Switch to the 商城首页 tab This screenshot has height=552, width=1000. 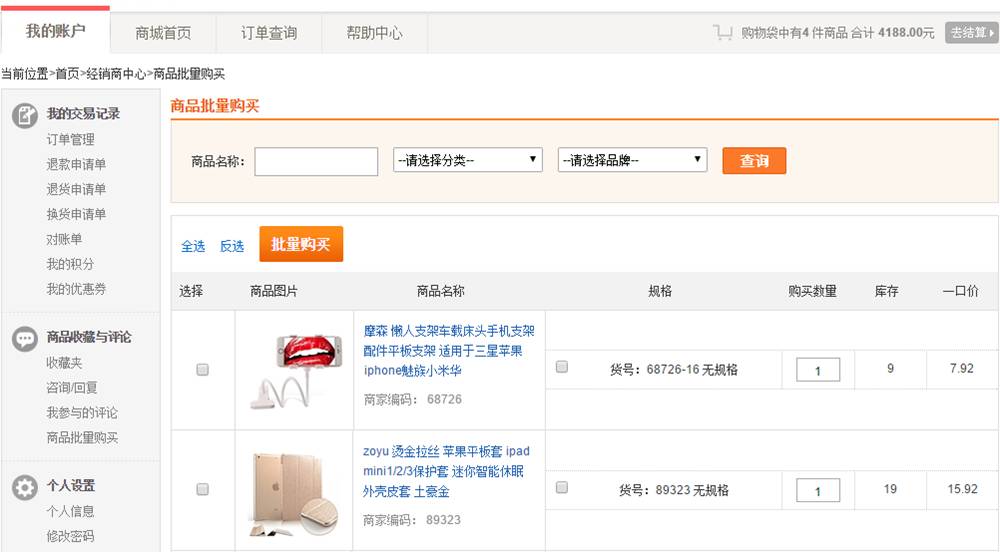163,33
